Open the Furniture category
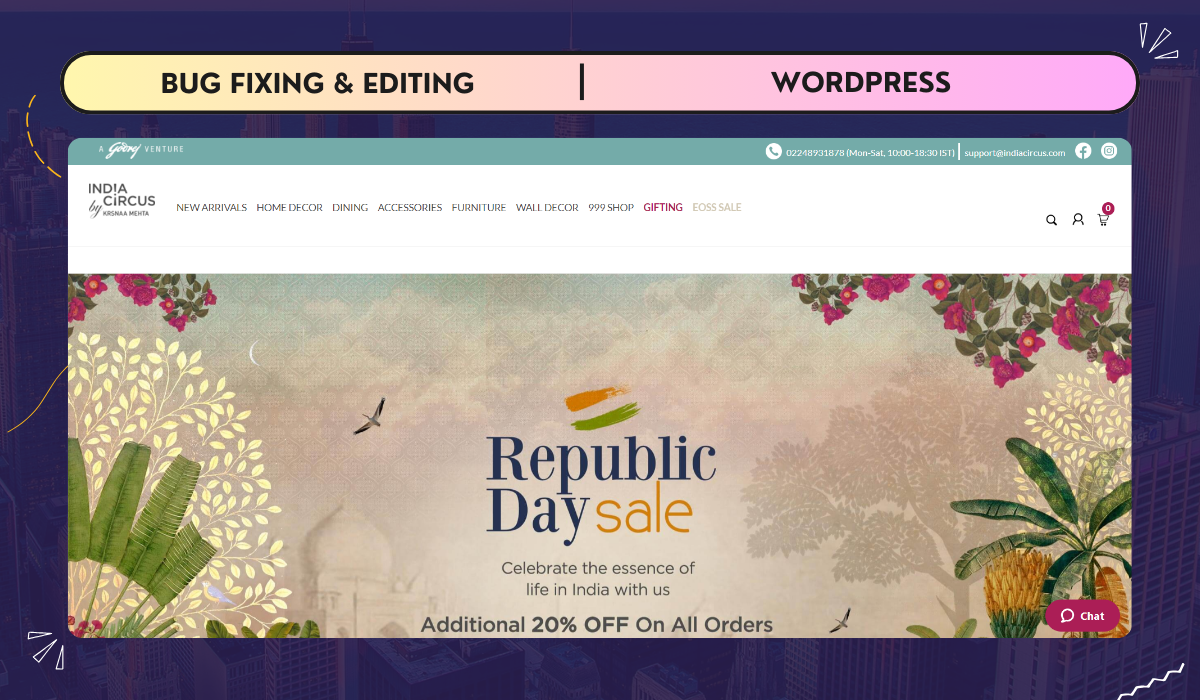Viewport: 1200px width, 700px height. click(479, 208)
